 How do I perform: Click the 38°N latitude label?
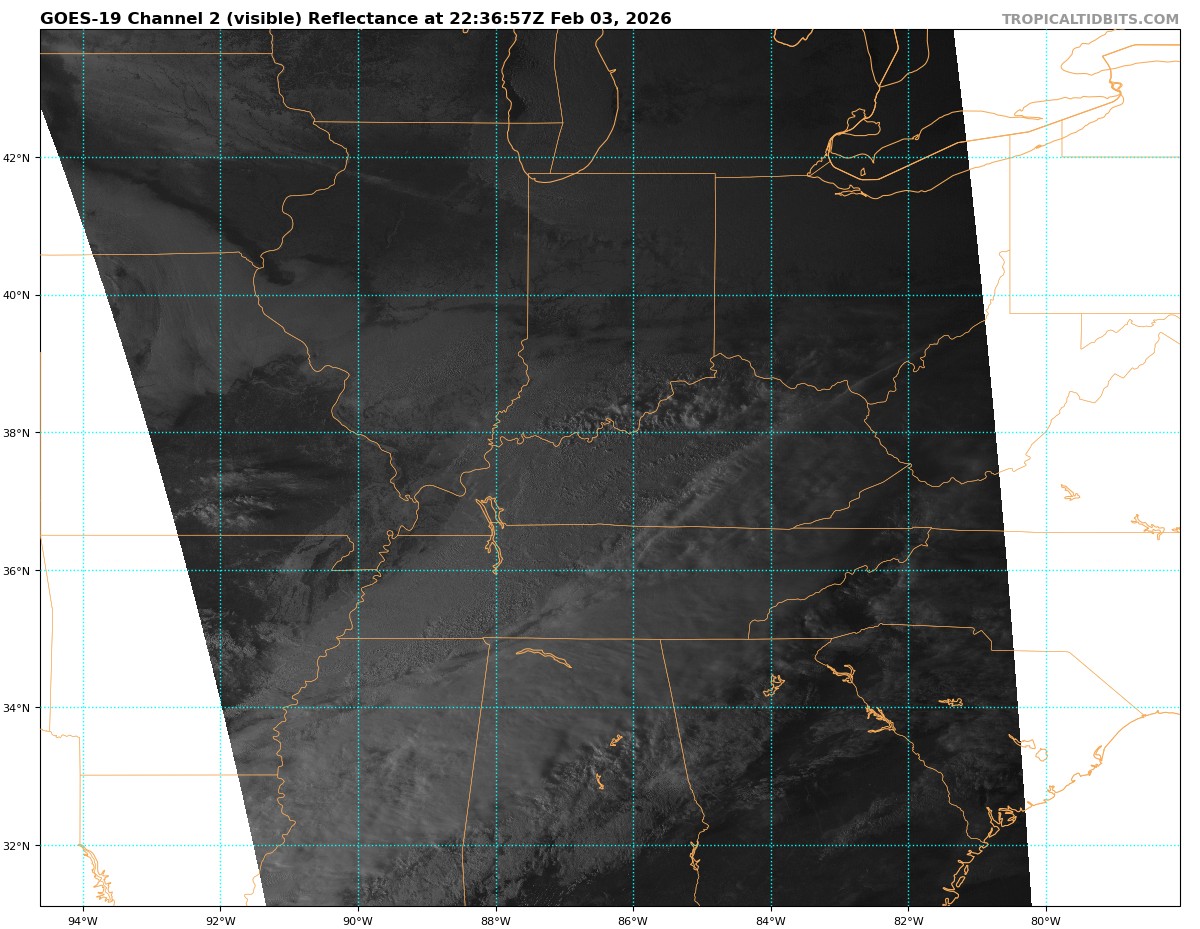click(x=21, y=433)
